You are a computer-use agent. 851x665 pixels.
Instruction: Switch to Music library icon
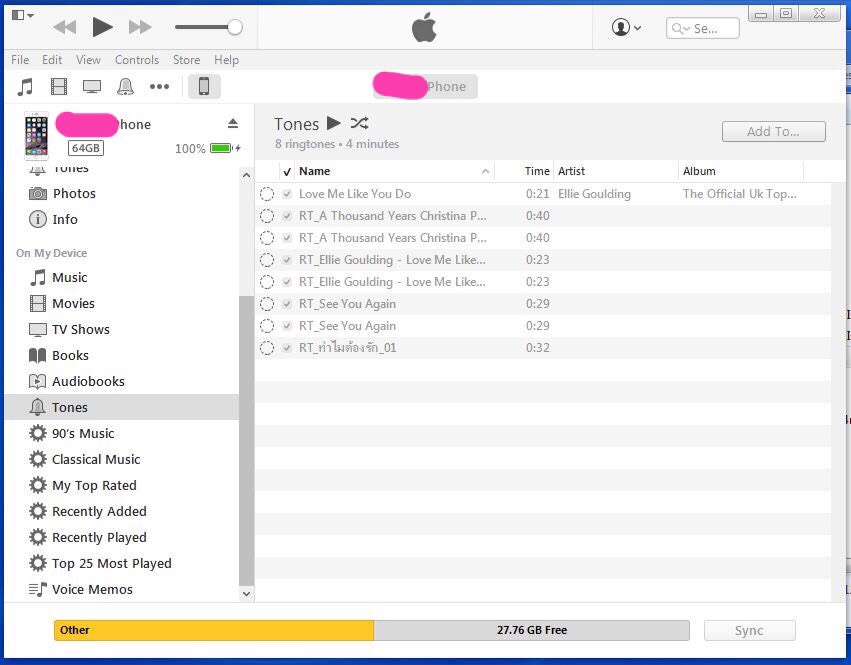click(x=25, y=86)
